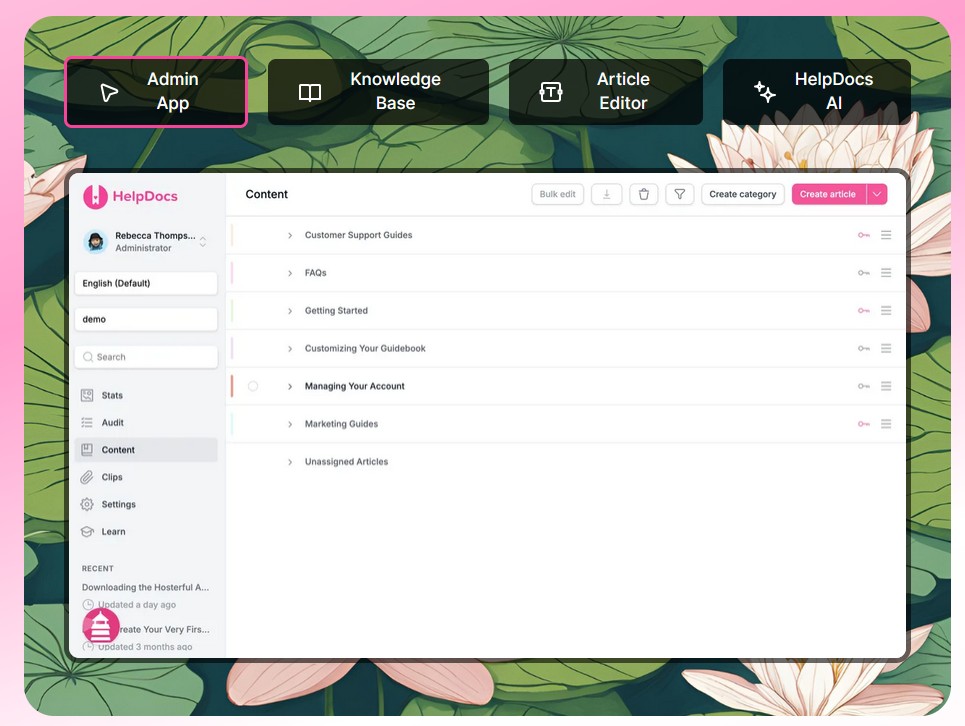The height and width of the screenshot is (726, 965).
Task: Click key icon for Managing Your Account
Action: pos(864,386)
